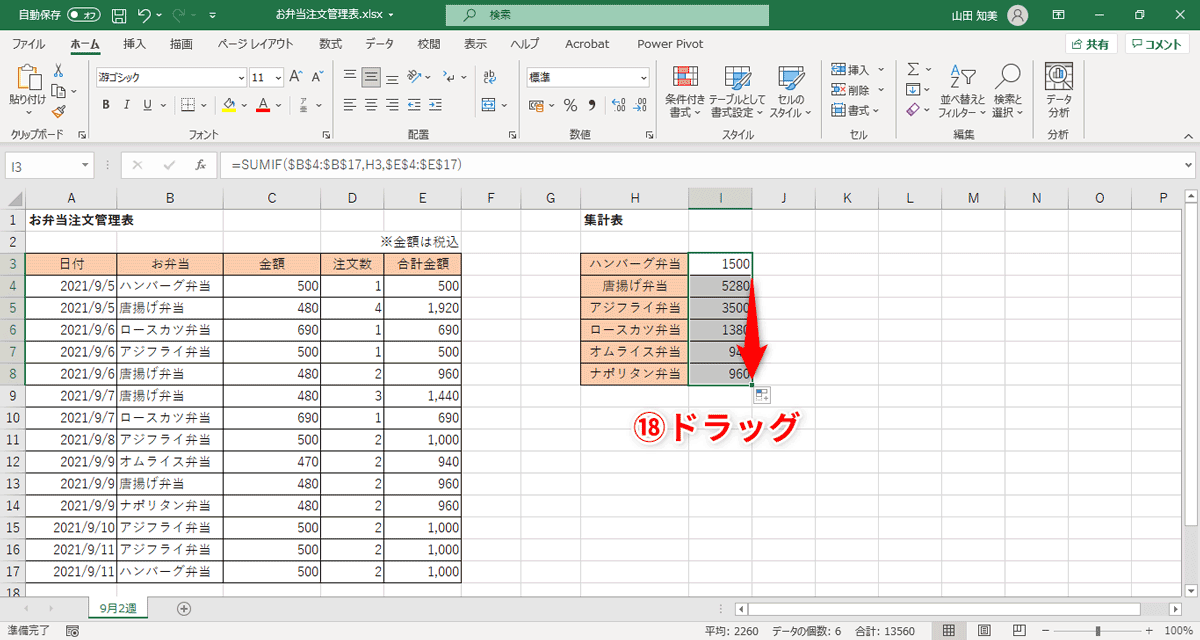Open the Name Box dropdown arrow
Image resolution: width=1200 pixels, height=640 pixels.
pos(85,165)
